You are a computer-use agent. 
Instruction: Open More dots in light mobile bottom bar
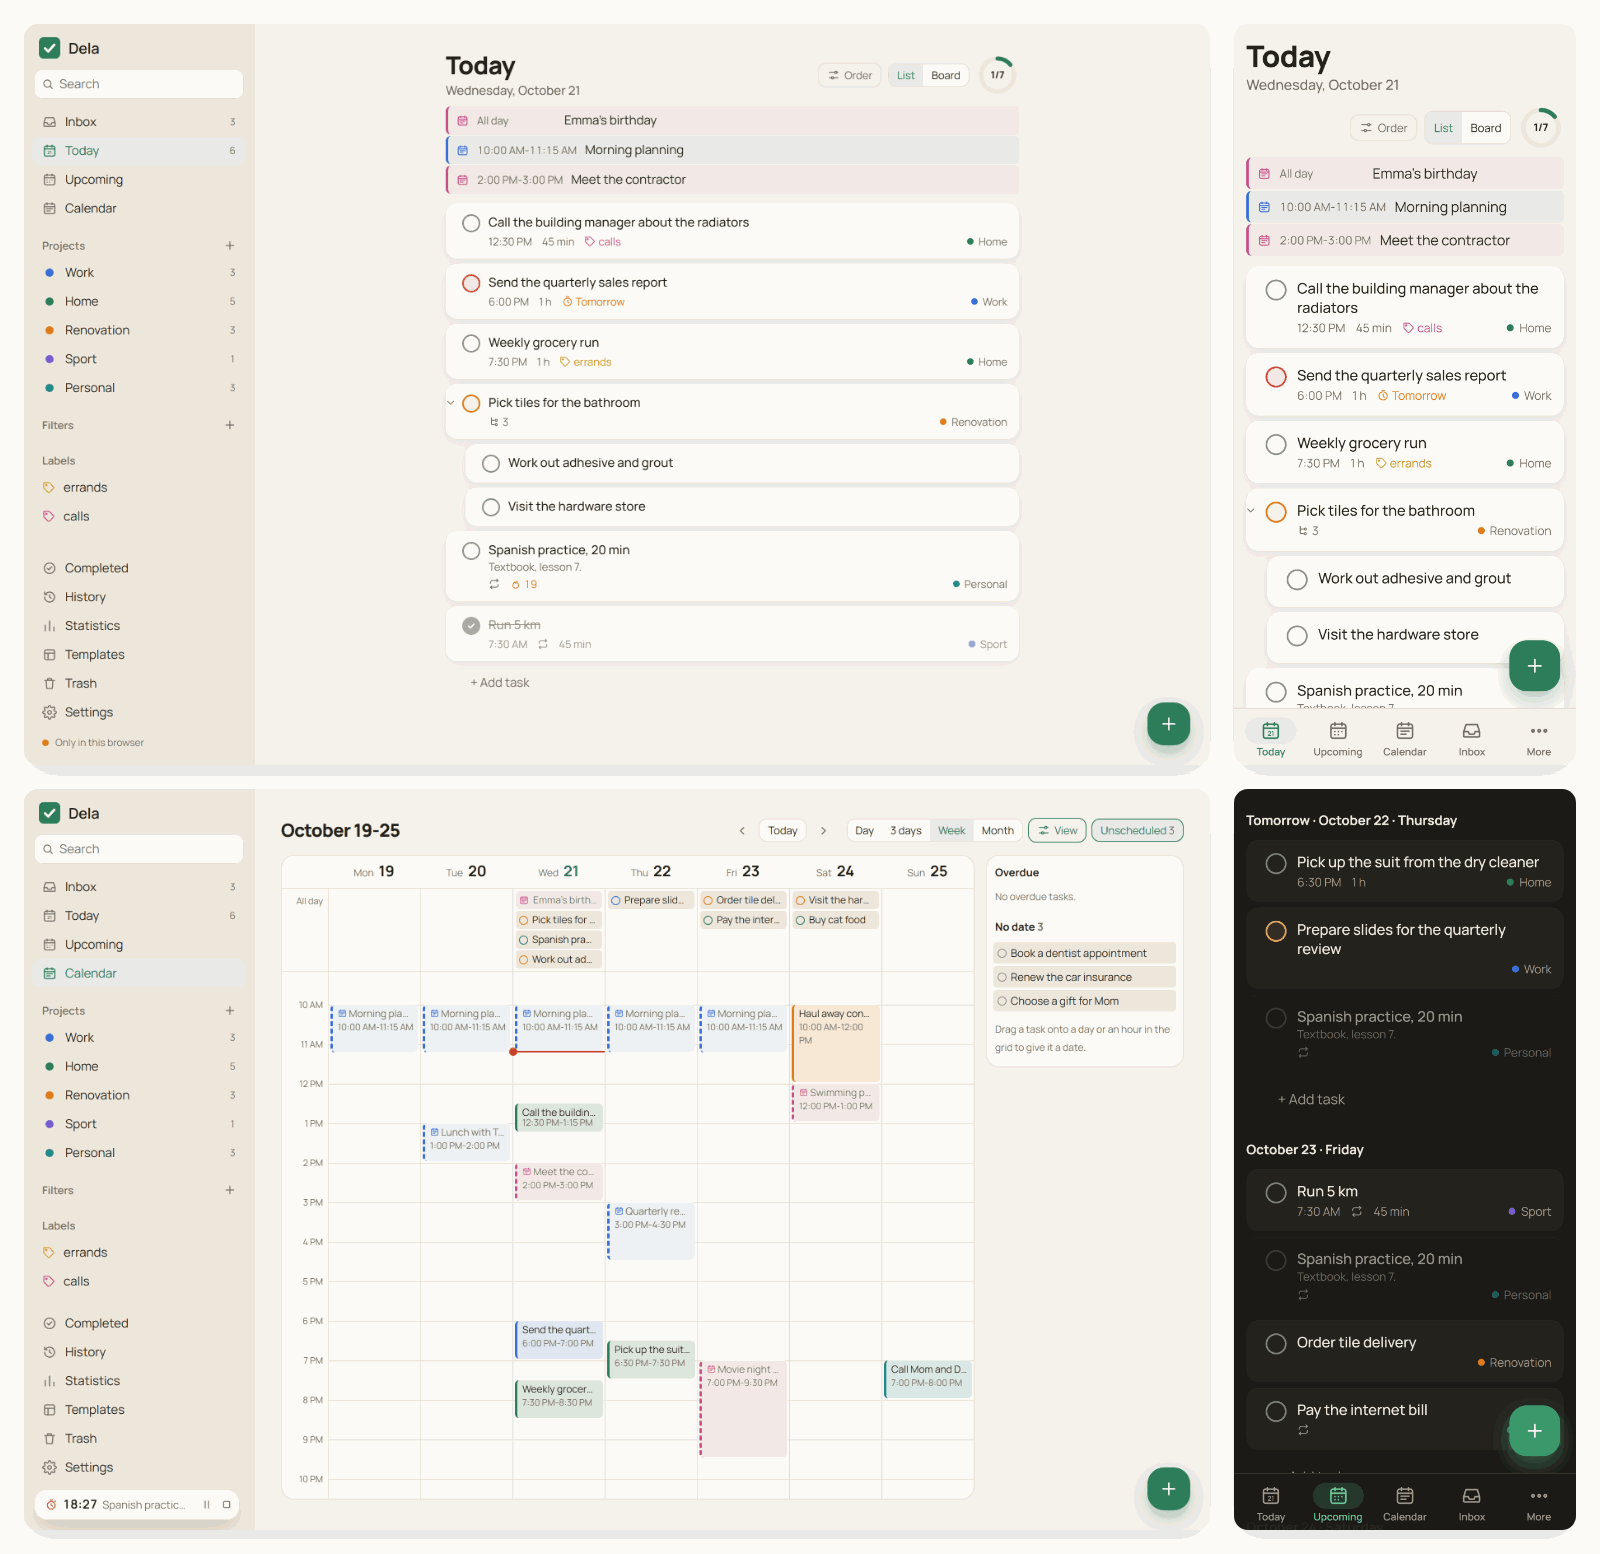tap(1538, 740)
